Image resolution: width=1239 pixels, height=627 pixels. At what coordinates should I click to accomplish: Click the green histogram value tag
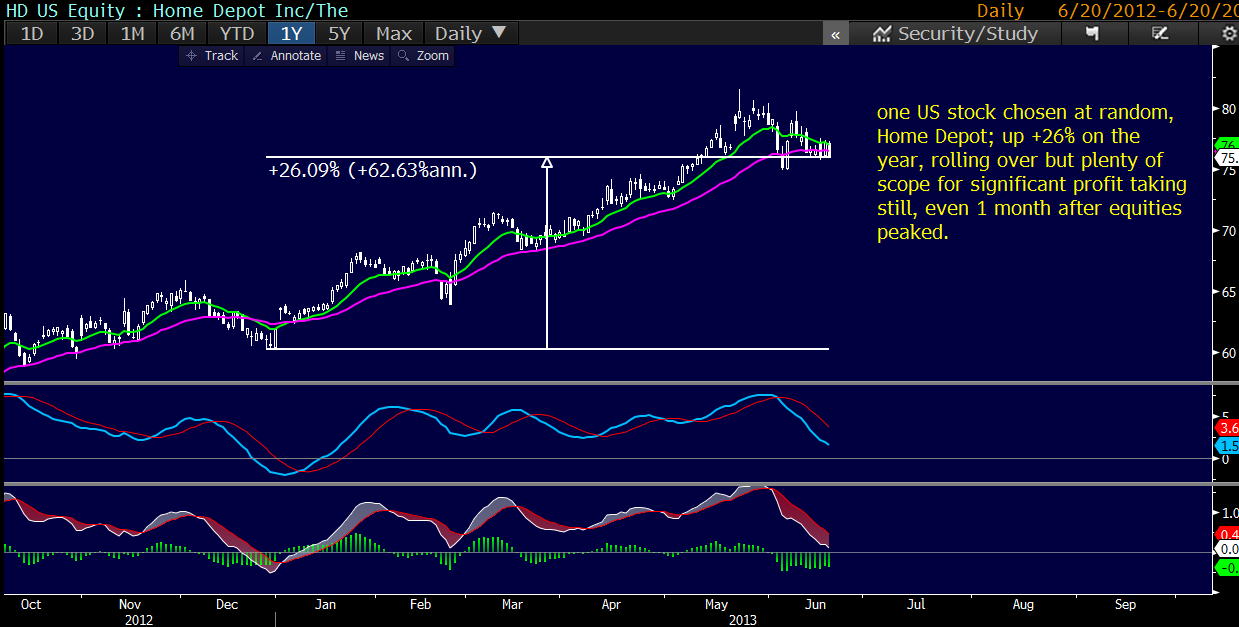pyautogui.click(x=1227, y=568)
